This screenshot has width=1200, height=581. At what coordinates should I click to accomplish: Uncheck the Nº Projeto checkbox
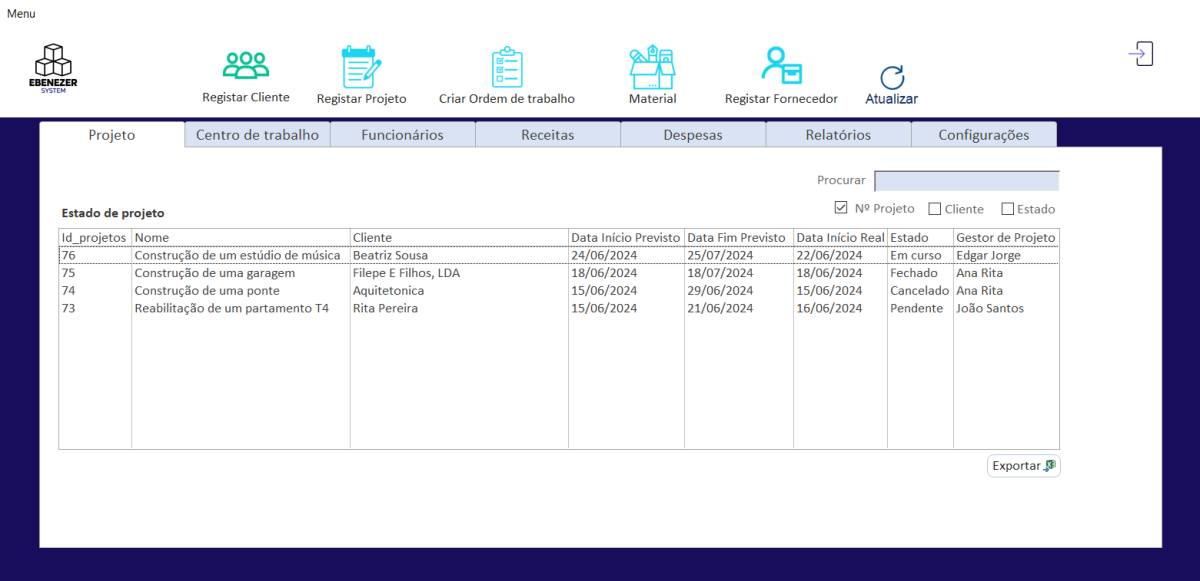841,208
